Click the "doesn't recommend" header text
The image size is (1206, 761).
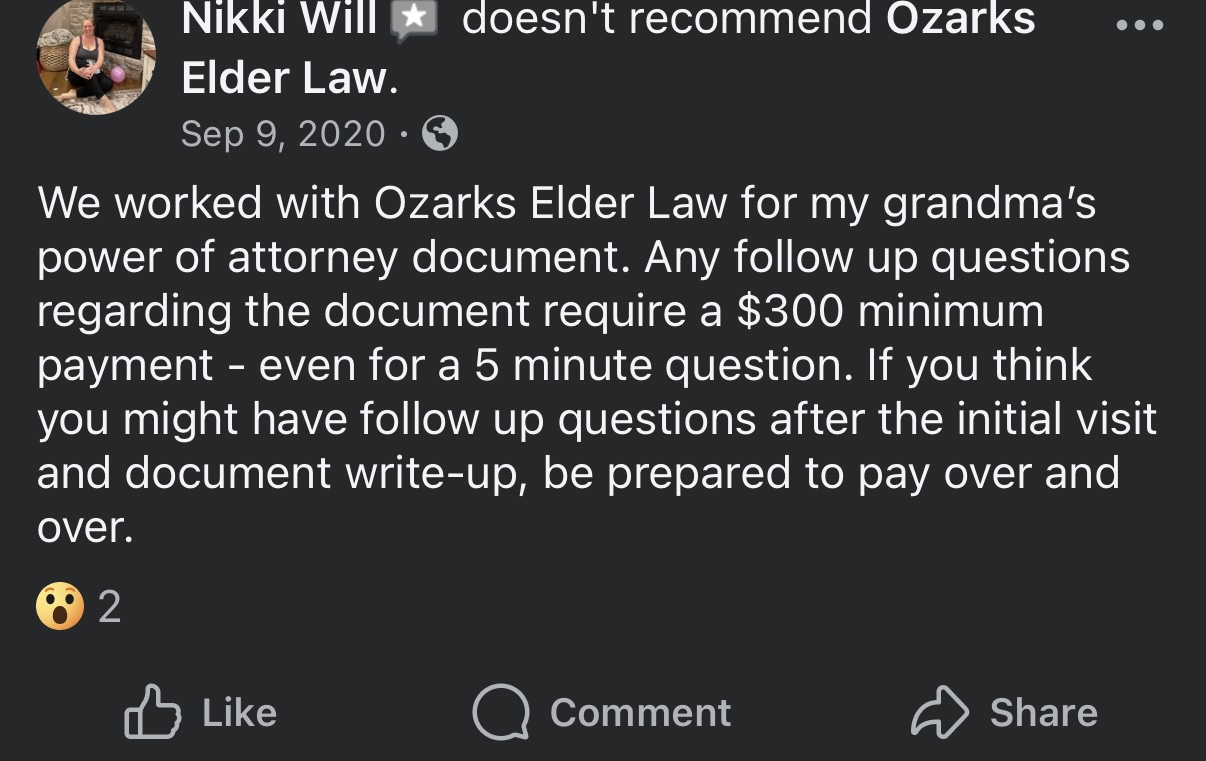667,19
